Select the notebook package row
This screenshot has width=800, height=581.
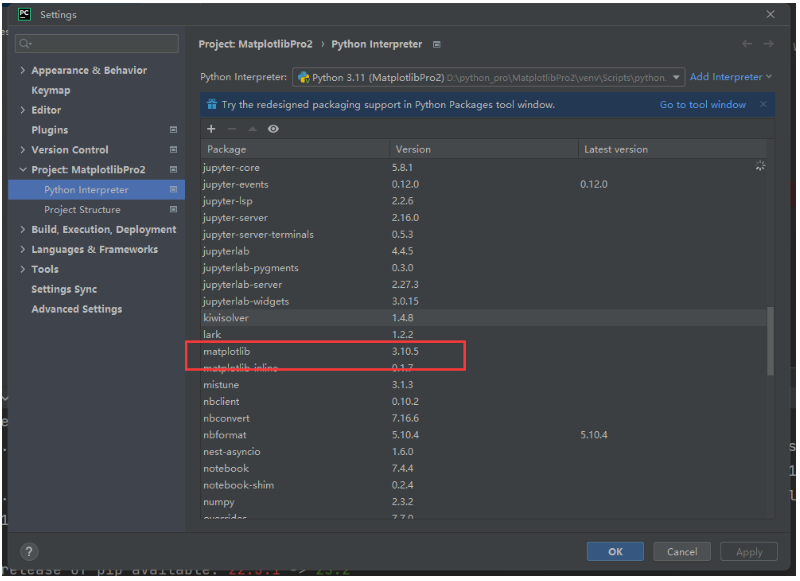click(484, 468)
